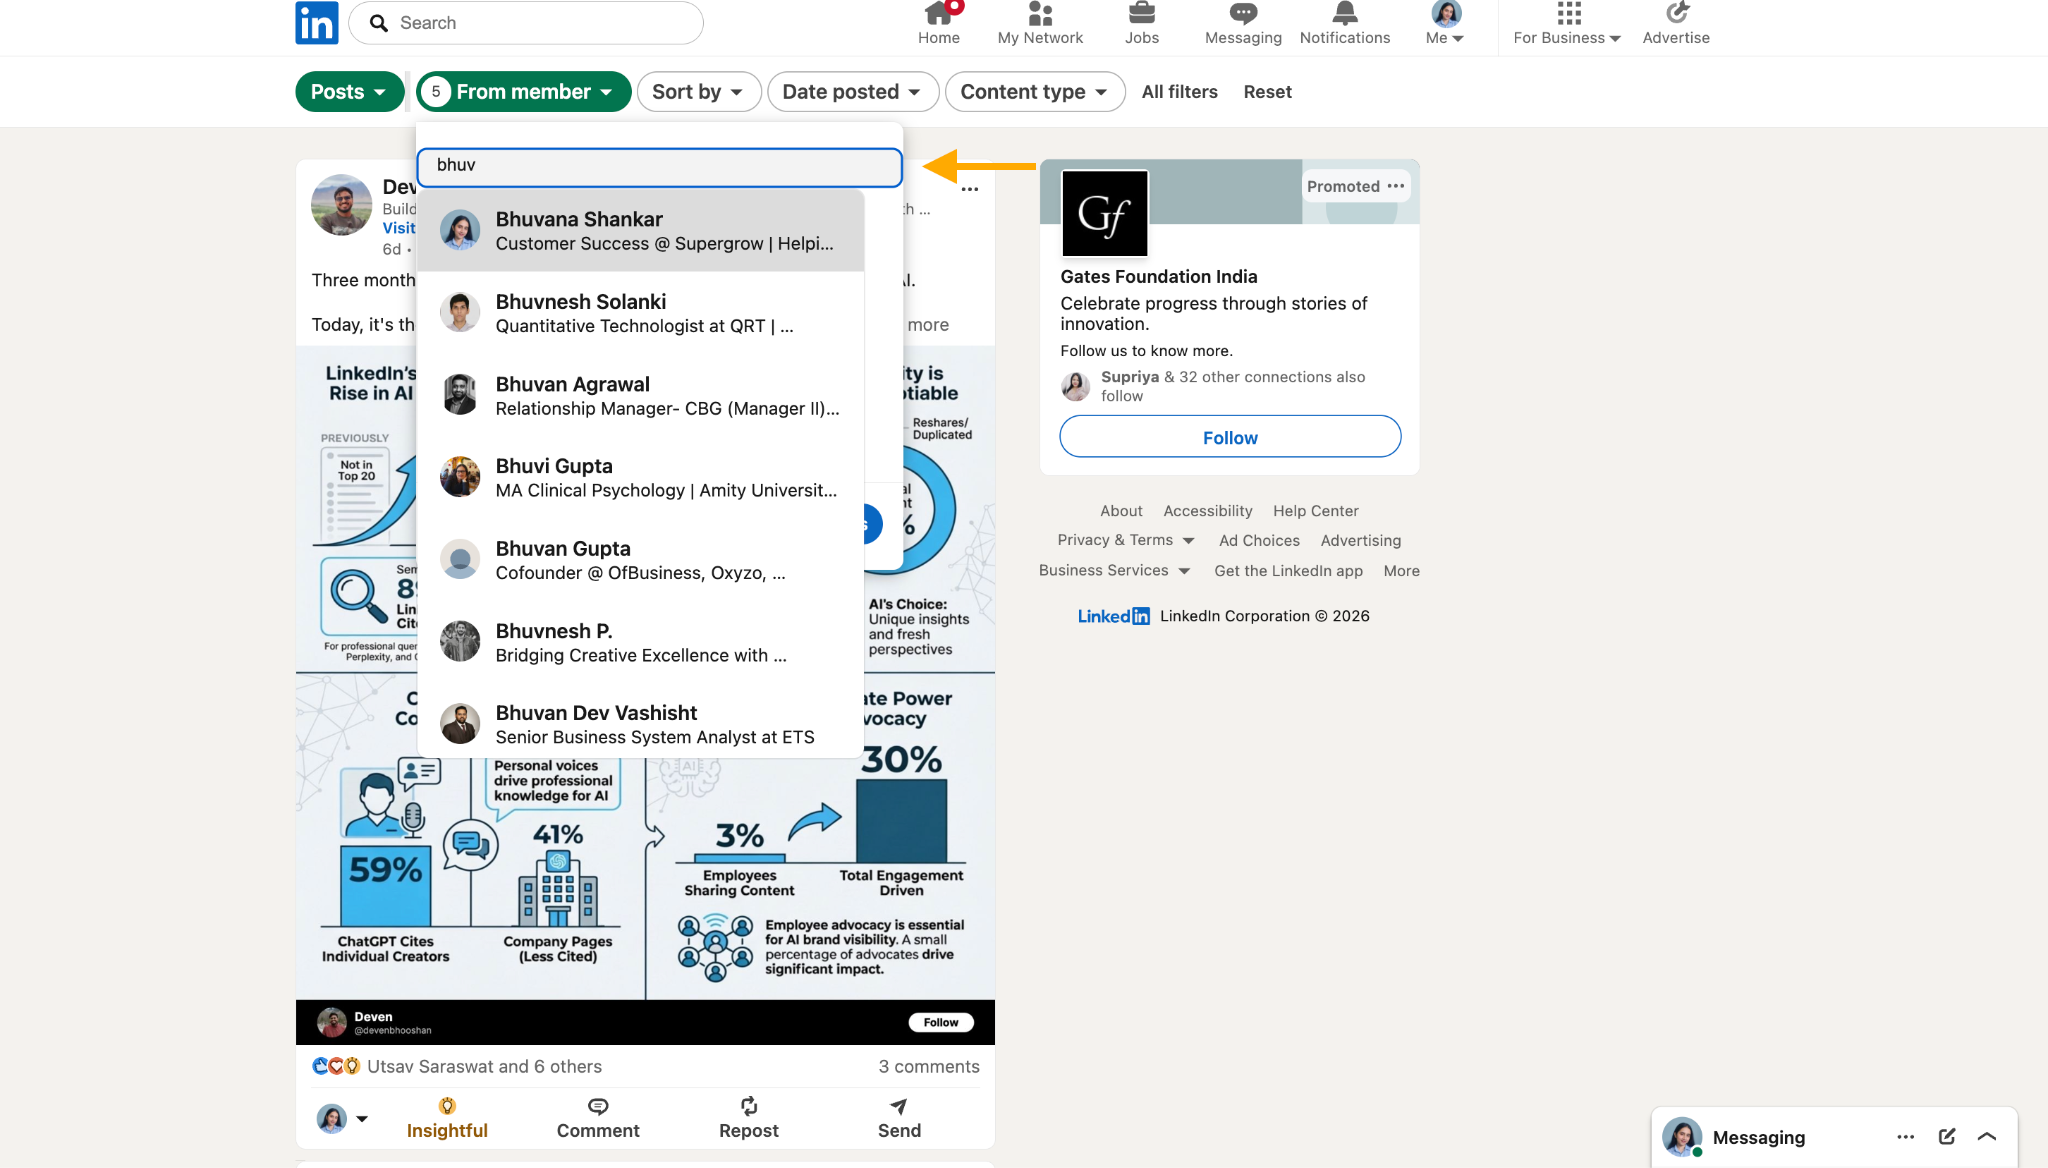Image resolution: width=2048 pixels, height=1168 pixels.
Task: Open the Date posted dropdown
Action: pos(852,92)
